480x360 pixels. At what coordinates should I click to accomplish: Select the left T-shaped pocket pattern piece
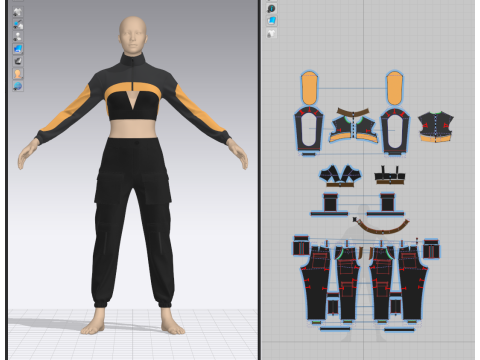[330, 205]
